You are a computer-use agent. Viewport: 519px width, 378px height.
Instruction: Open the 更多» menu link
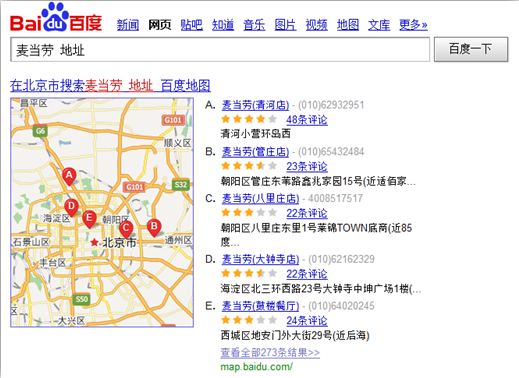413,25
